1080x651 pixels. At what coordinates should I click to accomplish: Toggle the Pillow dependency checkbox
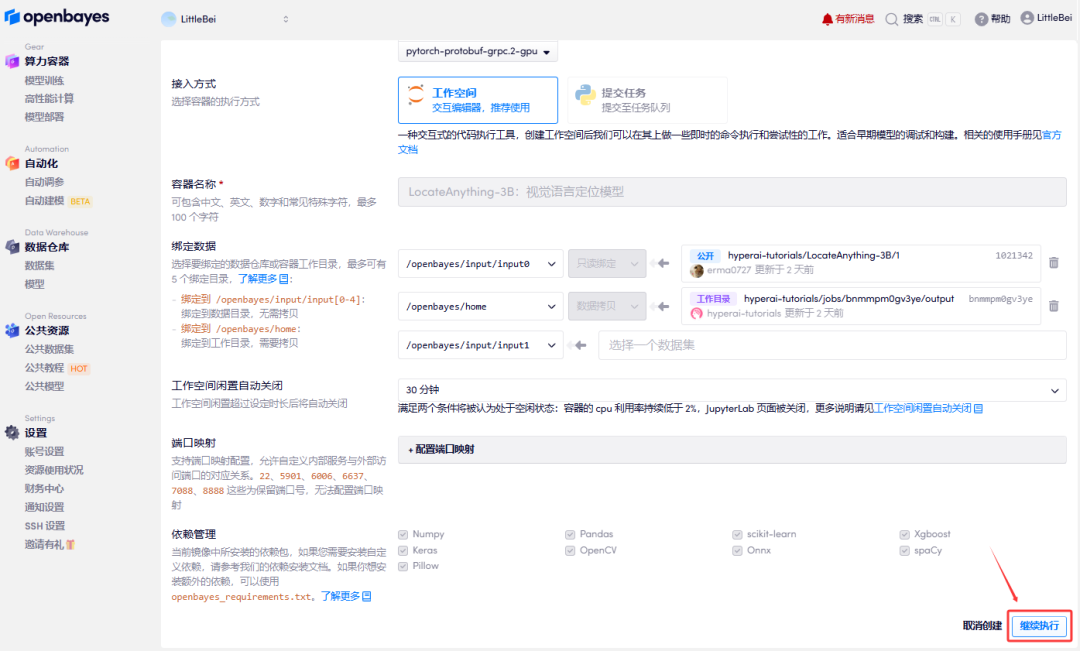(x=403, y=566)
